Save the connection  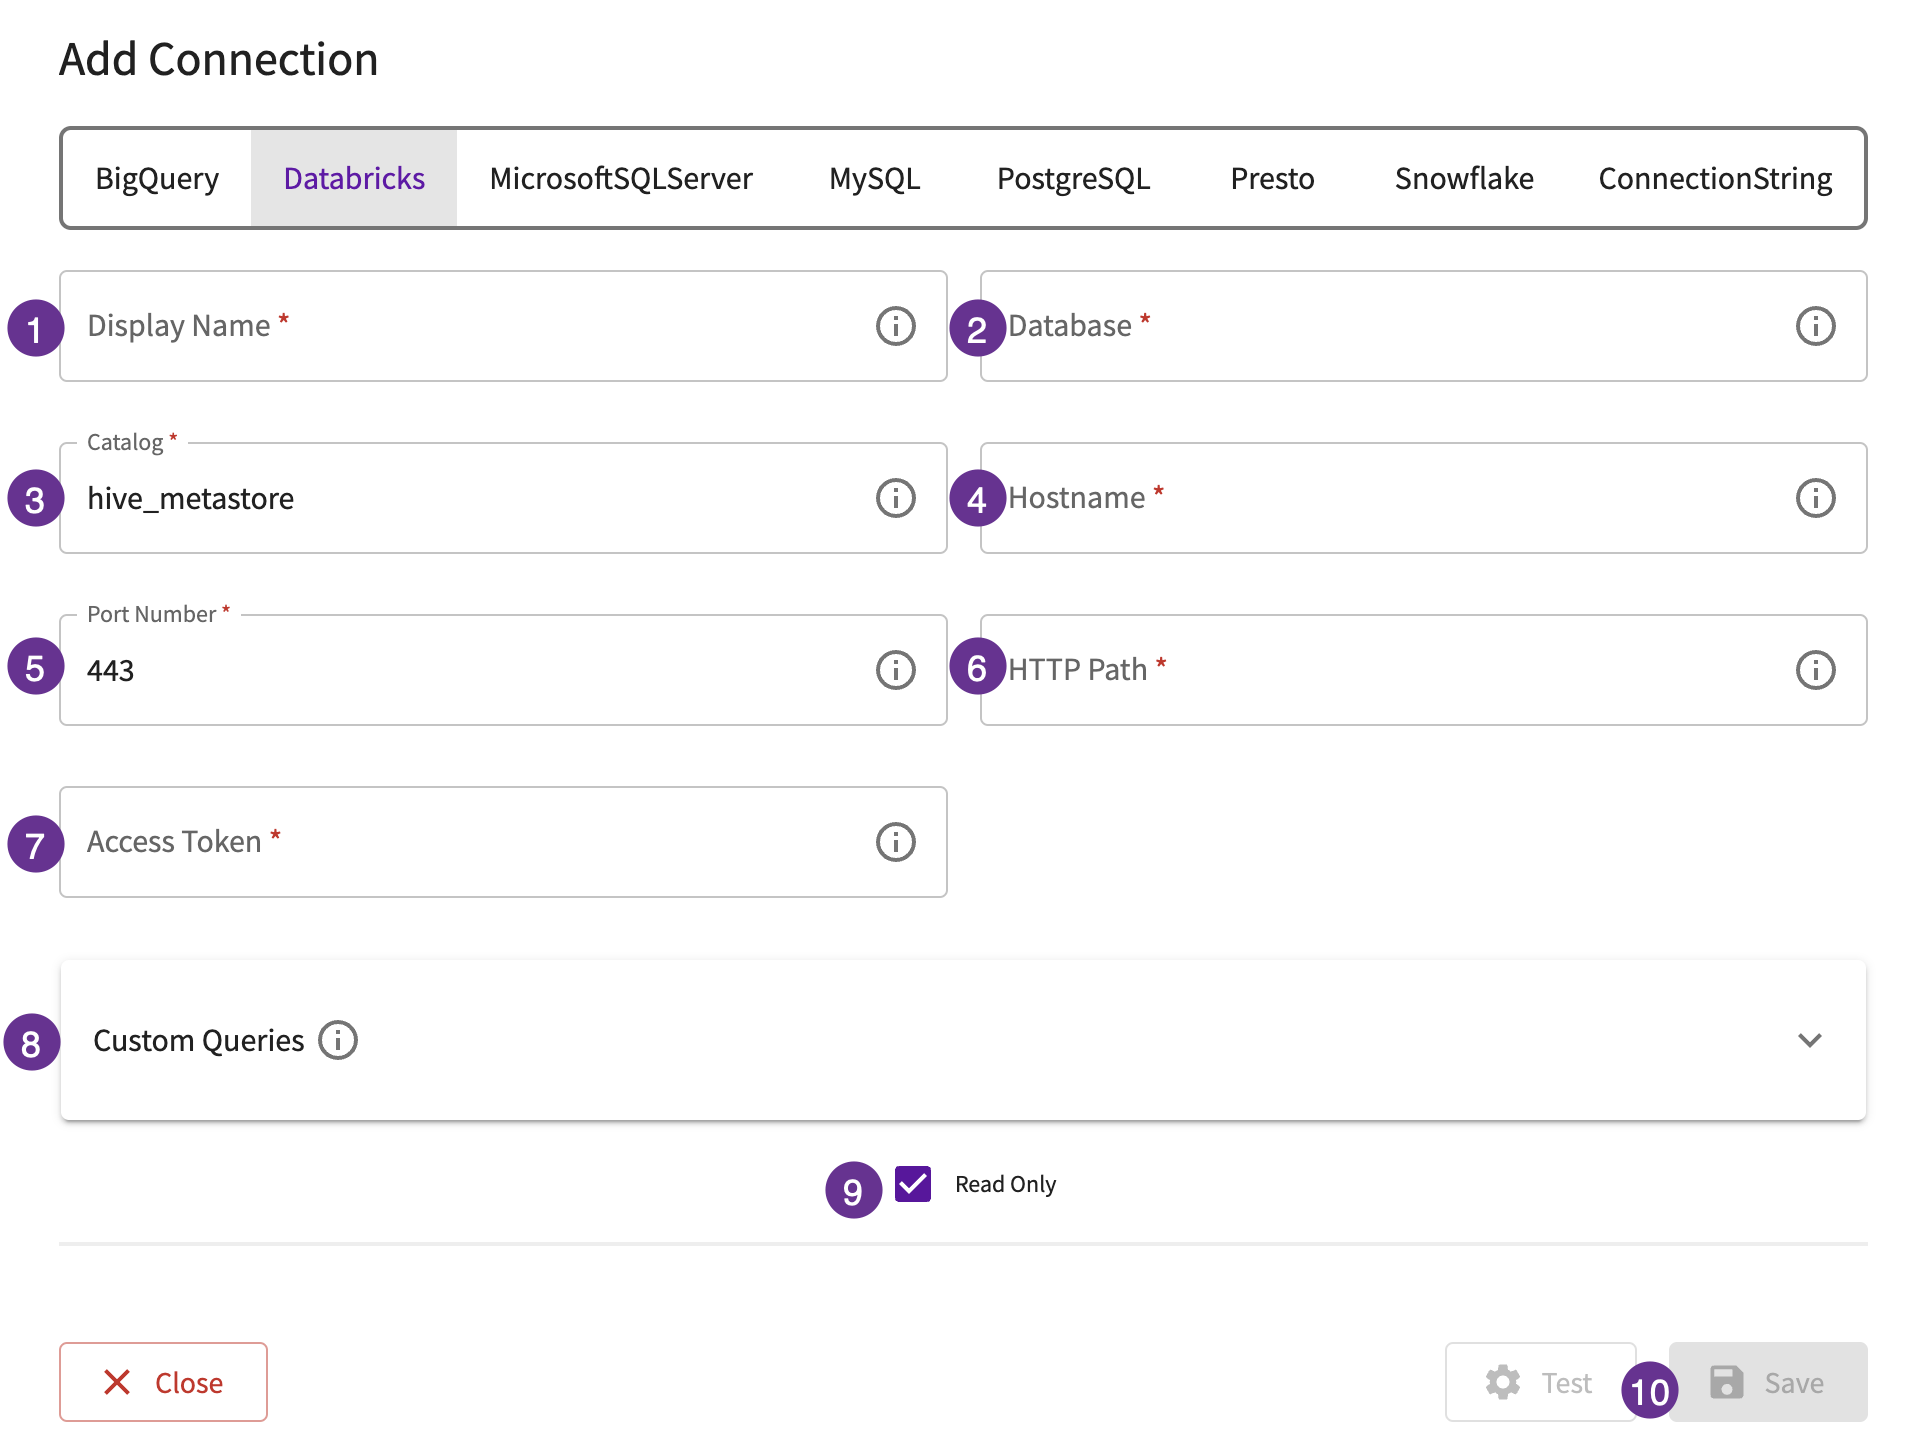[x=1768, y=1382]
